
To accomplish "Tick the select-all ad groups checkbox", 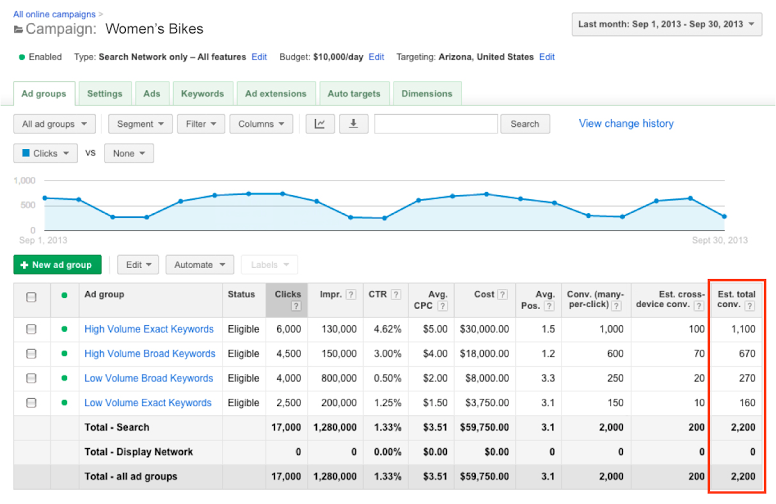I will coord(31,297).
